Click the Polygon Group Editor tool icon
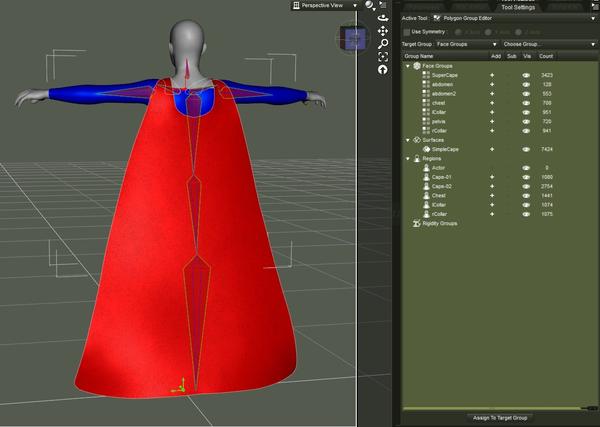The image size is (600, 427). pos(437,18)
